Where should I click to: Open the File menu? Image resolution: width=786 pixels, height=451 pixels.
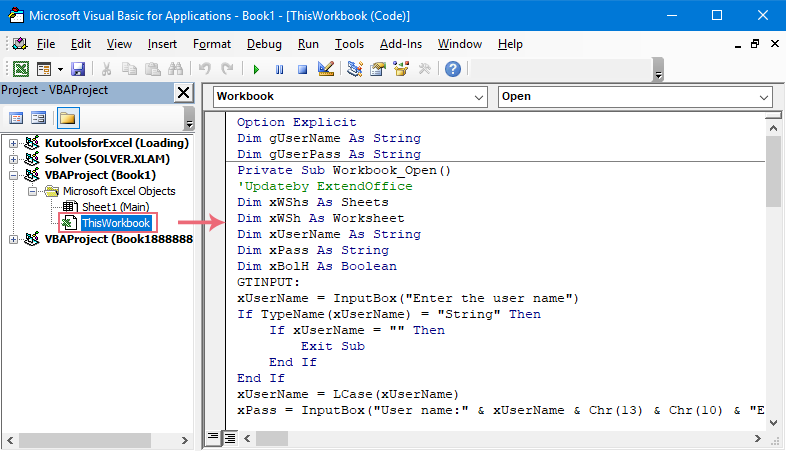[x=46, y=44]
